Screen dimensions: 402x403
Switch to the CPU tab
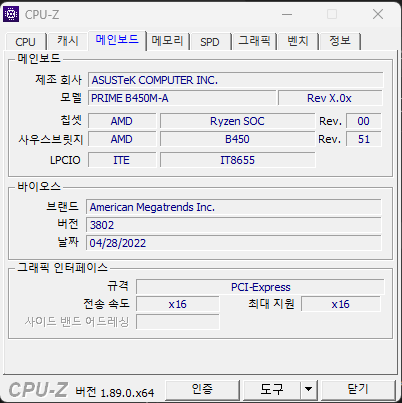click(25, 42)
